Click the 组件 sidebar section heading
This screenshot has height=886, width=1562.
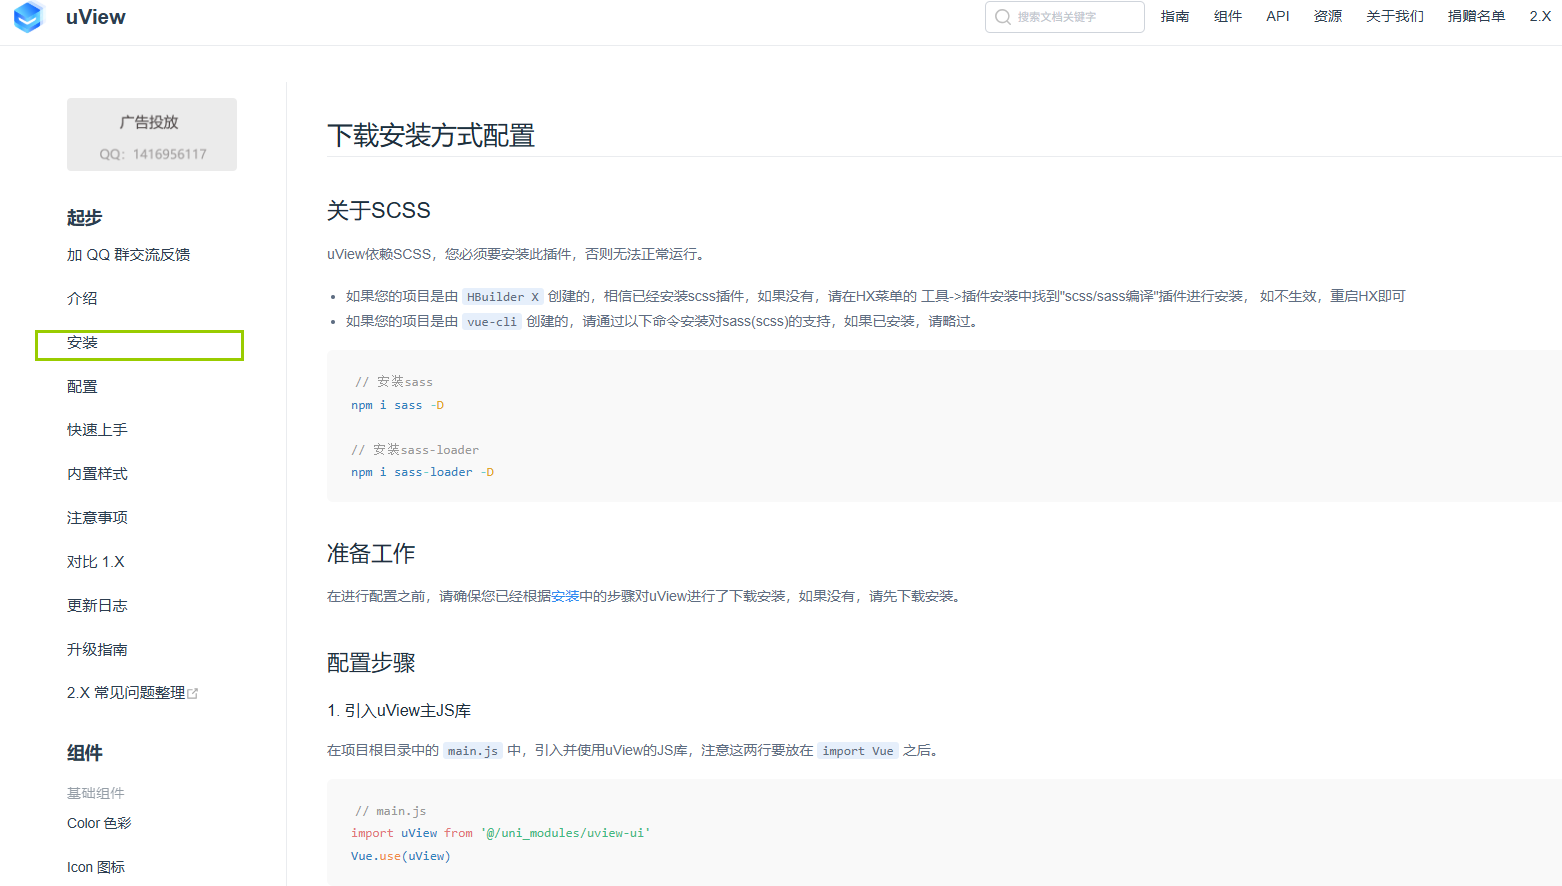point(84,752)
